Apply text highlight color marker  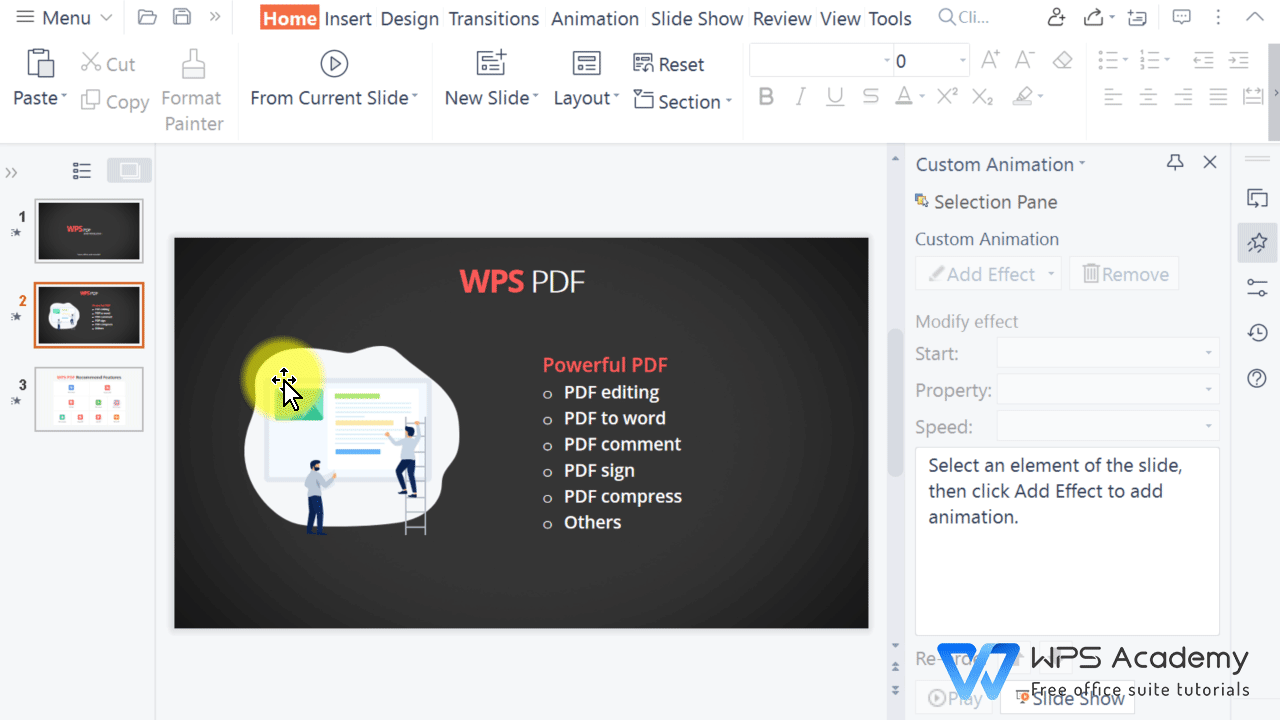(1022, 97)
